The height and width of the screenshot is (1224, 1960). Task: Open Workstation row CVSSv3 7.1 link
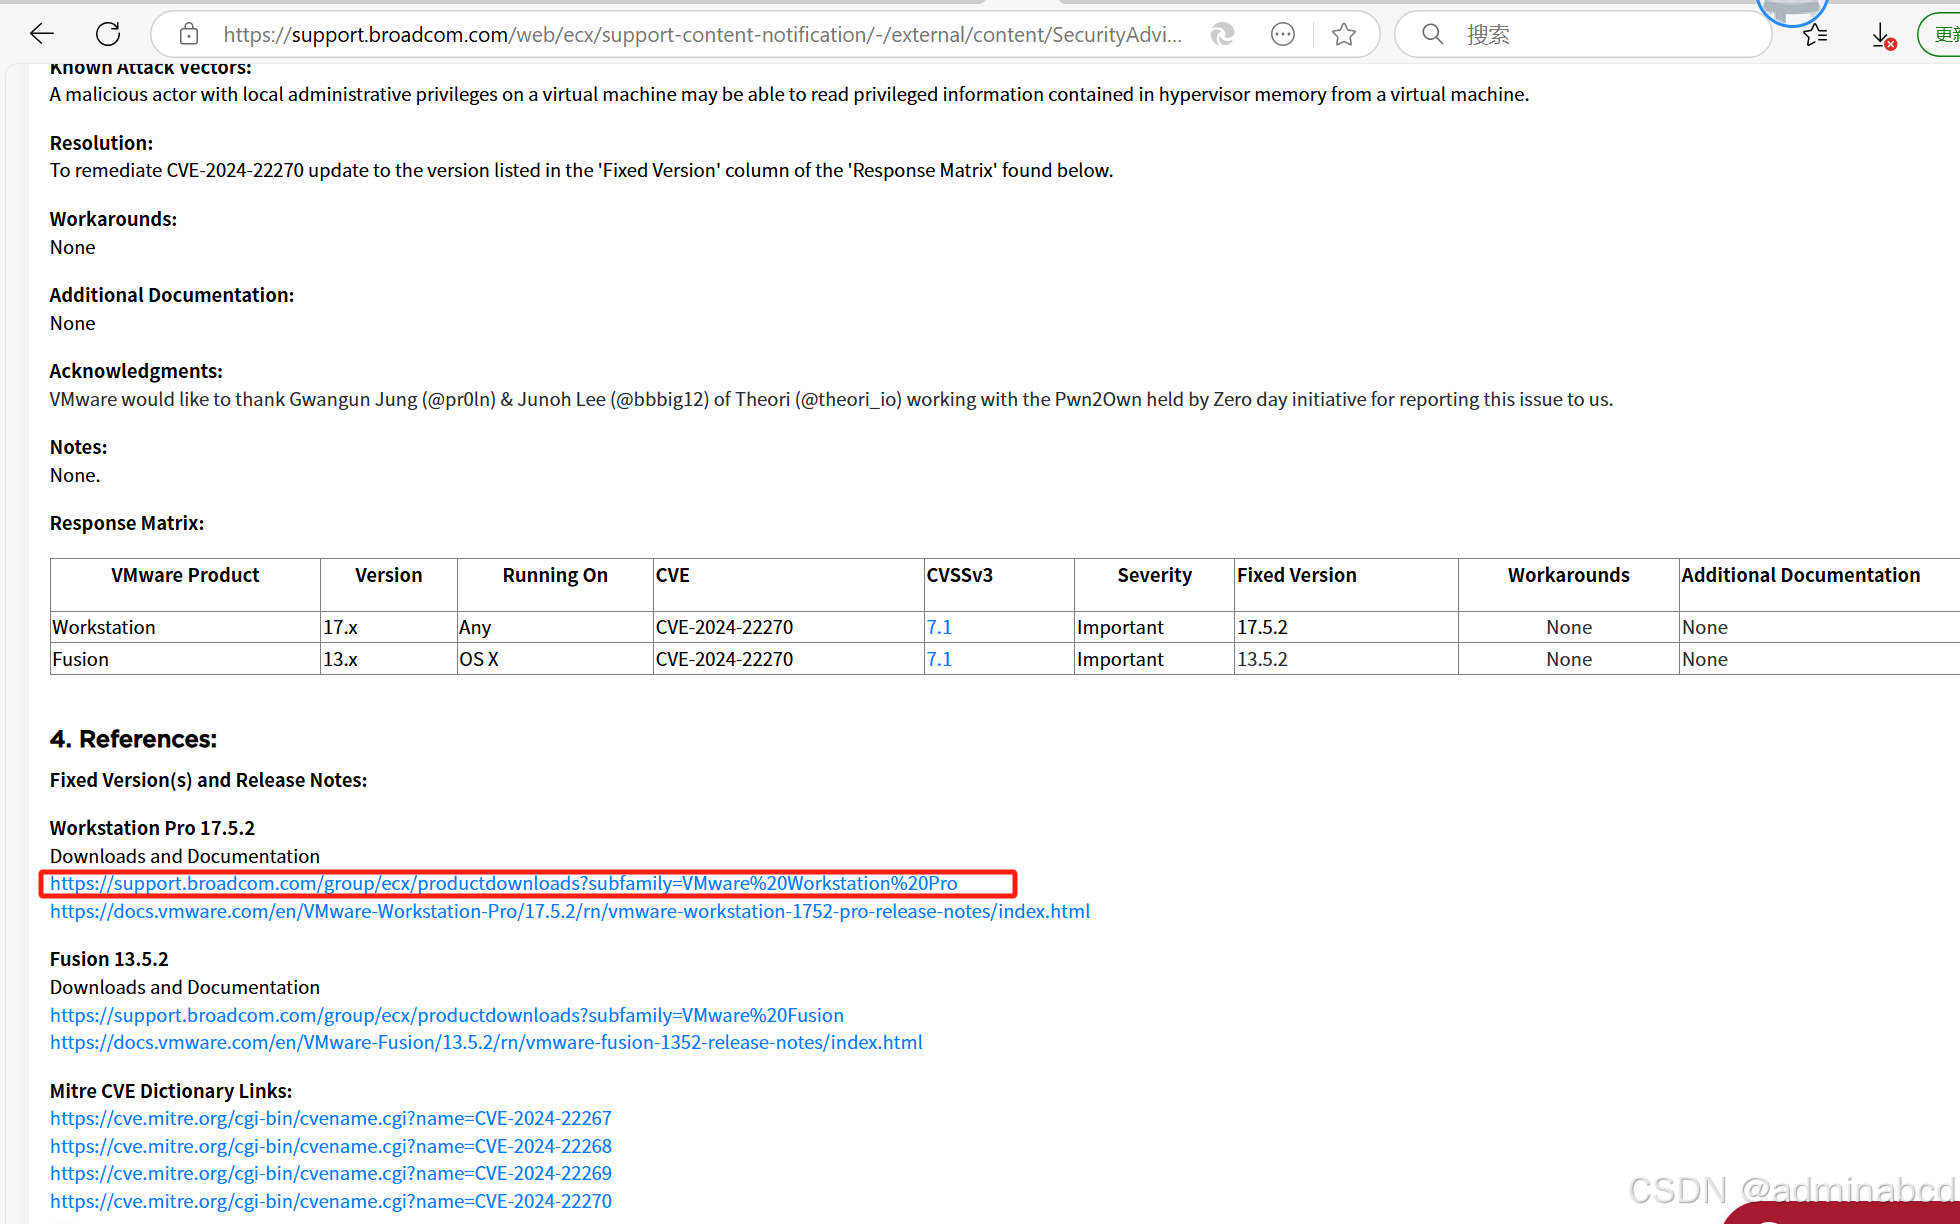(x=939, y=627)
